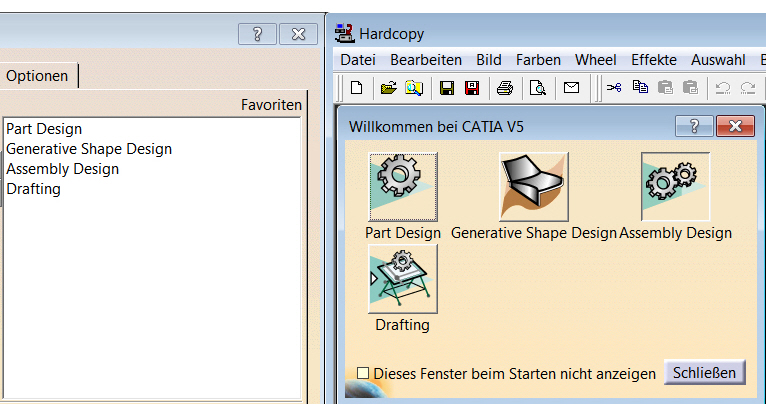Viewport: 766px width, 405px height.
Task: Launch the Assembly Design workbench icon
Action: click(676, 187)
